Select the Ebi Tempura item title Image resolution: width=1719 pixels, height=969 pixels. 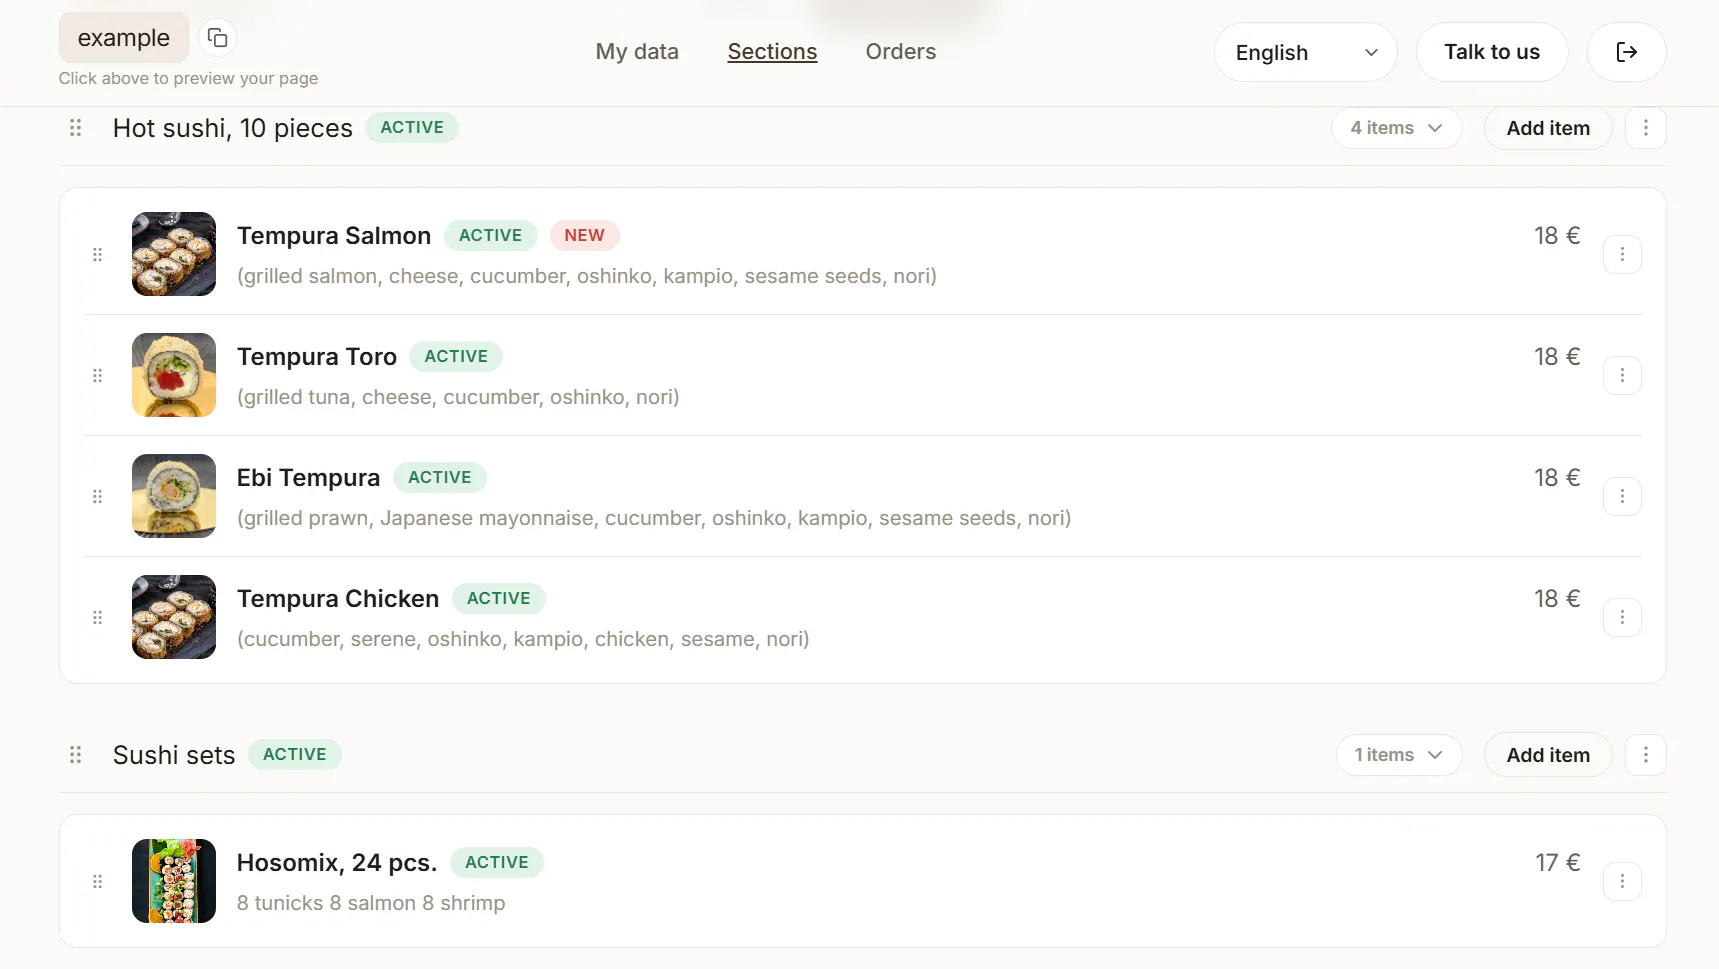pyautogui.click(x=308, y=478)
